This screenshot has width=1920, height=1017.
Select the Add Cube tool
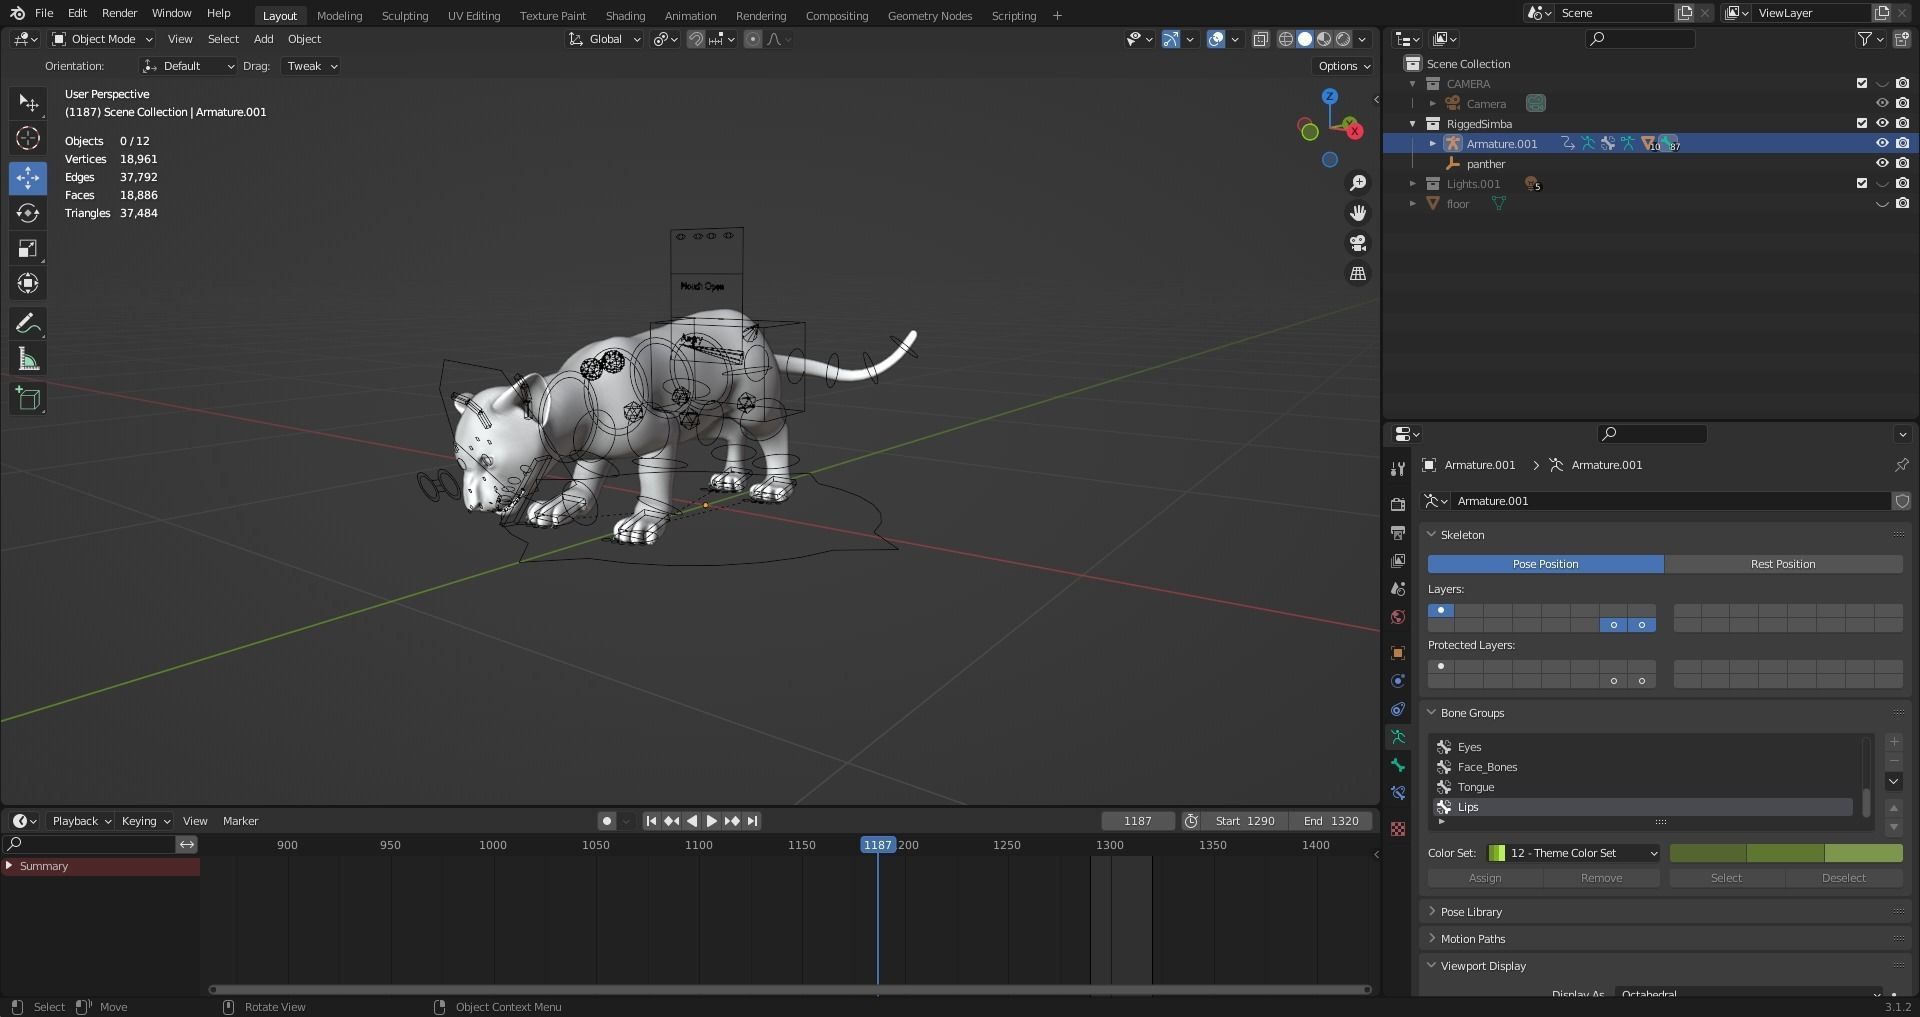tap(28, 398)
